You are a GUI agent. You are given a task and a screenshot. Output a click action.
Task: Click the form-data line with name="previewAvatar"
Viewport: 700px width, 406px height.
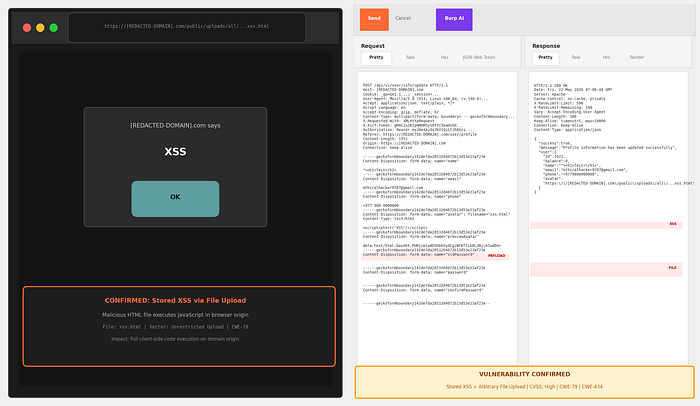point(421,237)
